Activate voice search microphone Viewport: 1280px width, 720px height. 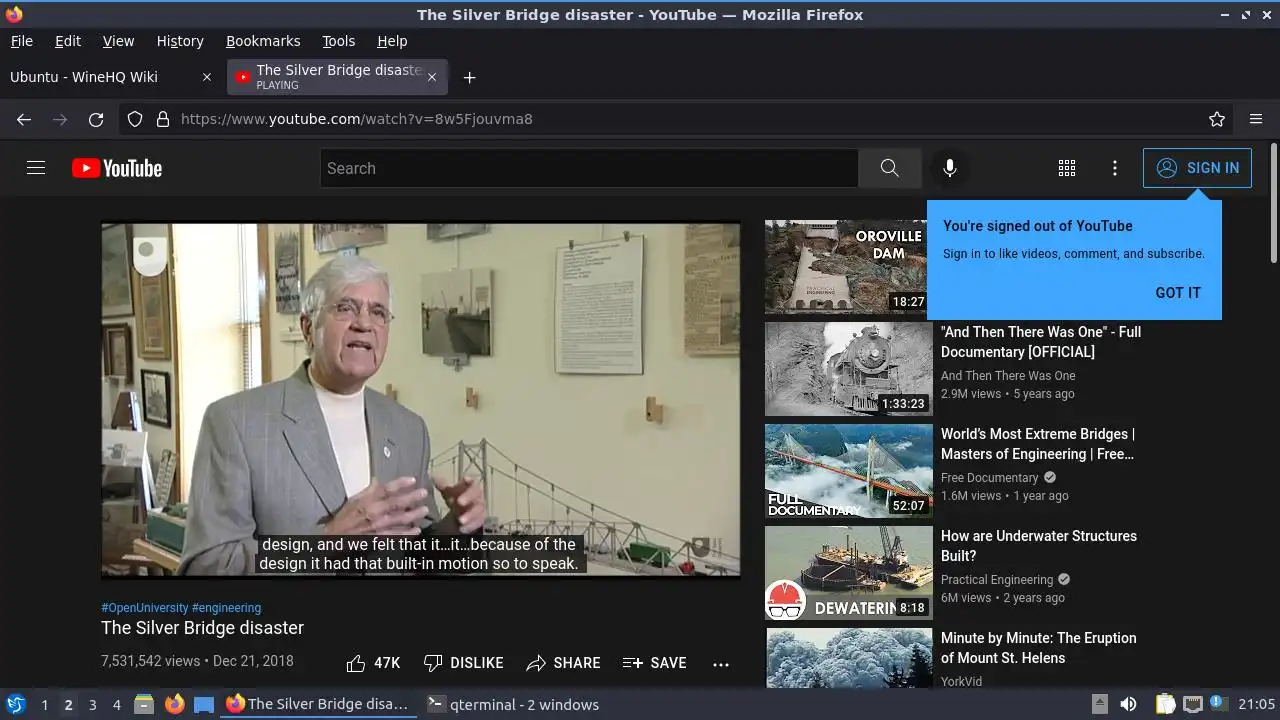click(950, 168)
